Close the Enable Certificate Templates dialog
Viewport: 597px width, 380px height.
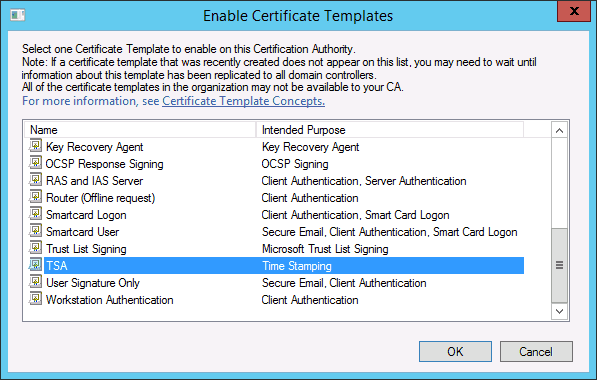pos(574,11)
